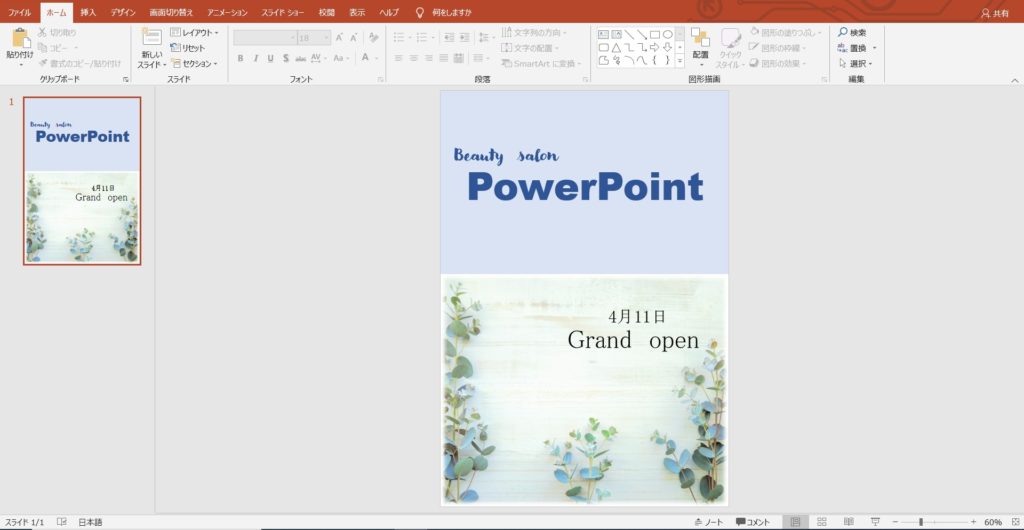
Task: Open the Transitions (画面切り替え) tab
Action: [x=171, y=12]
